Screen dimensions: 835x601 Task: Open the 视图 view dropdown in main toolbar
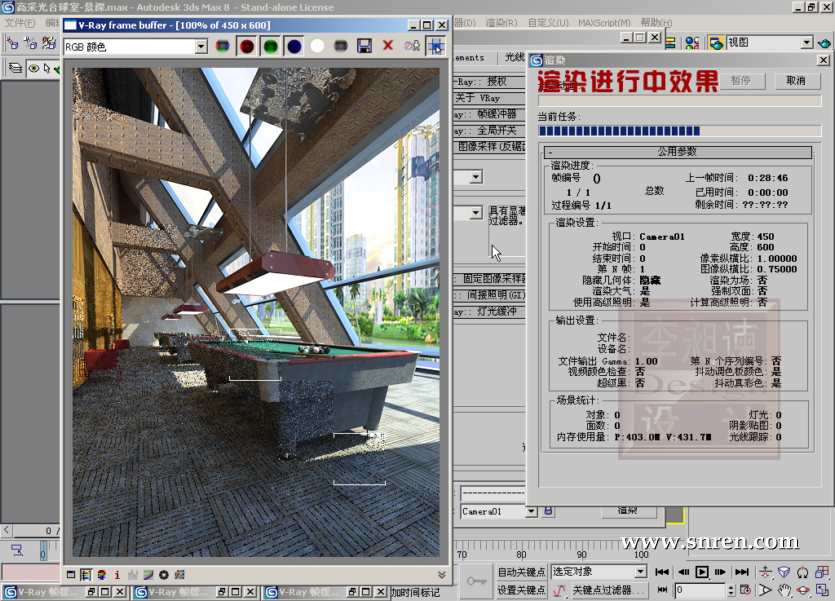tap(807, 43)
